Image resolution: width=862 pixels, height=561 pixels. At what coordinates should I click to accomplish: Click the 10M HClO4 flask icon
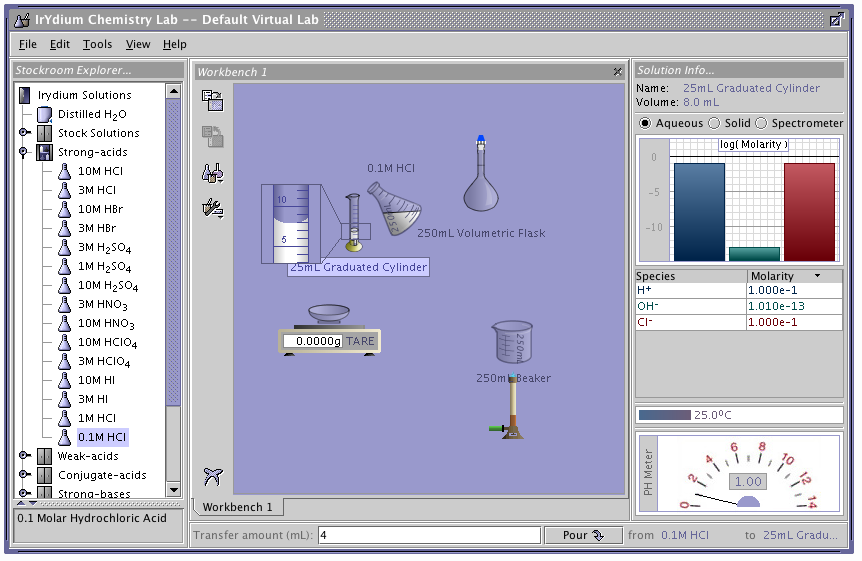(64, 342)
